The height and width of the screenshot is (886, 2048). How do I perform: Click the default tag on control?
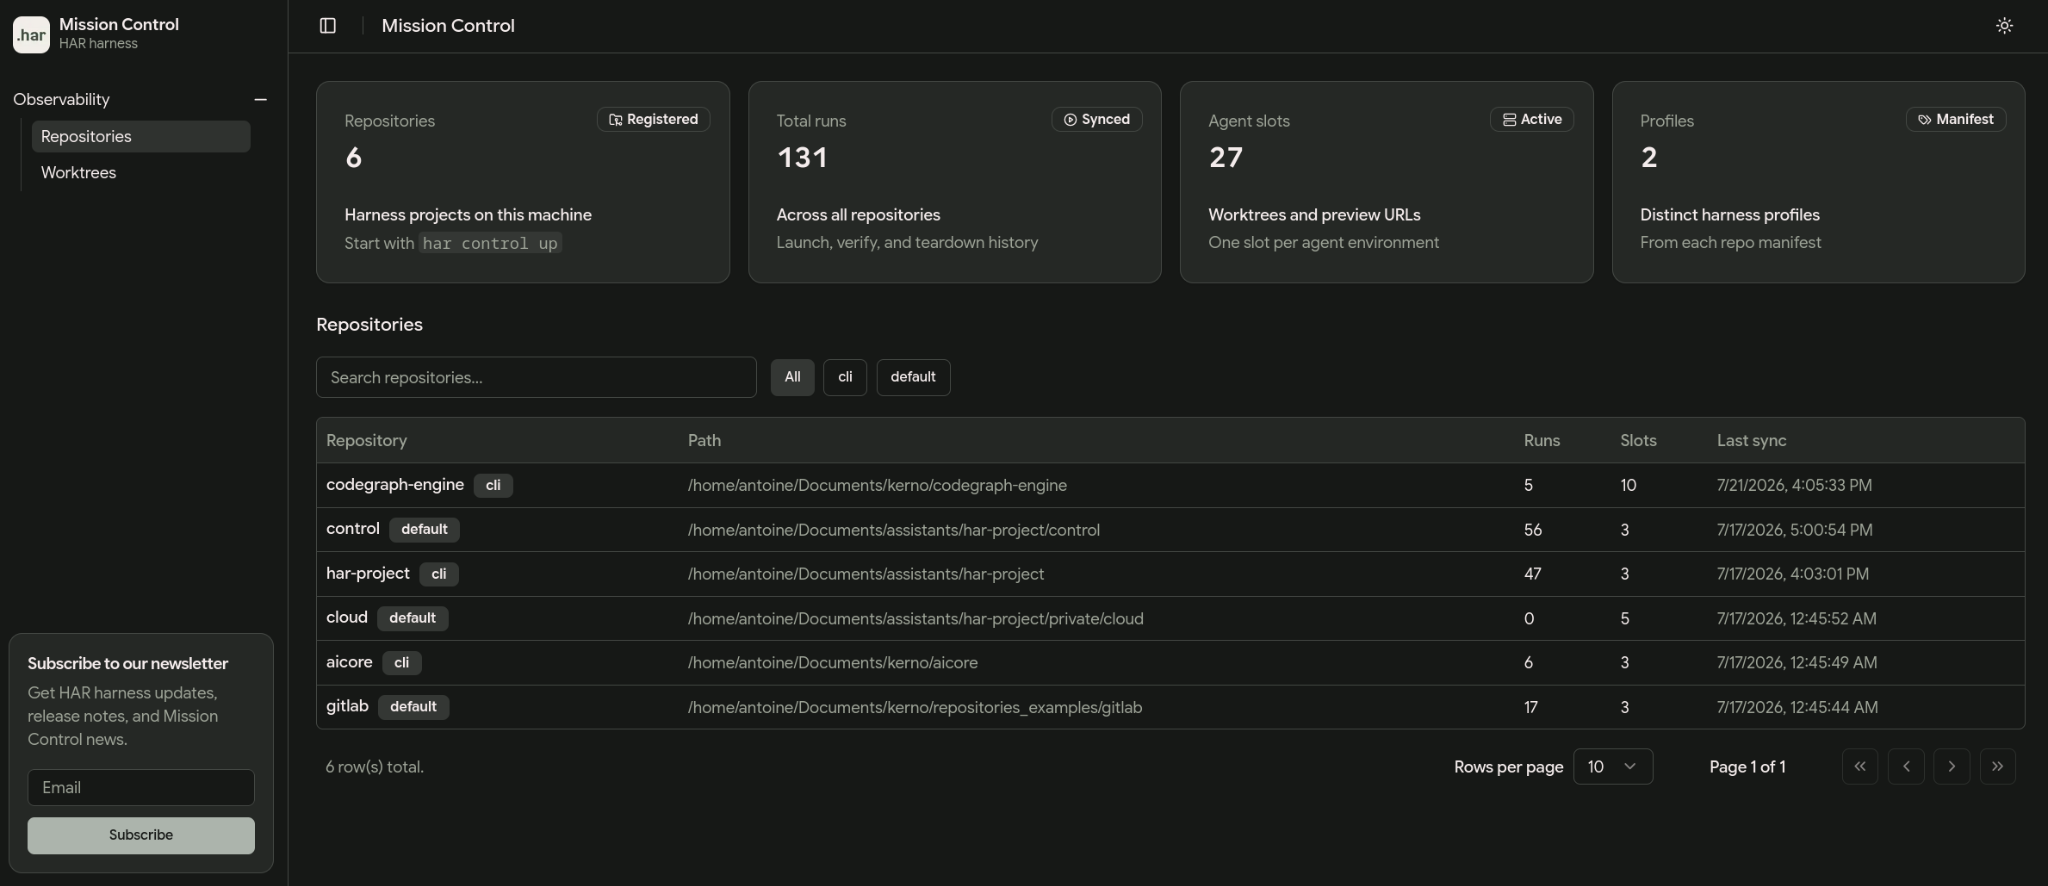[x=424, y=530]
